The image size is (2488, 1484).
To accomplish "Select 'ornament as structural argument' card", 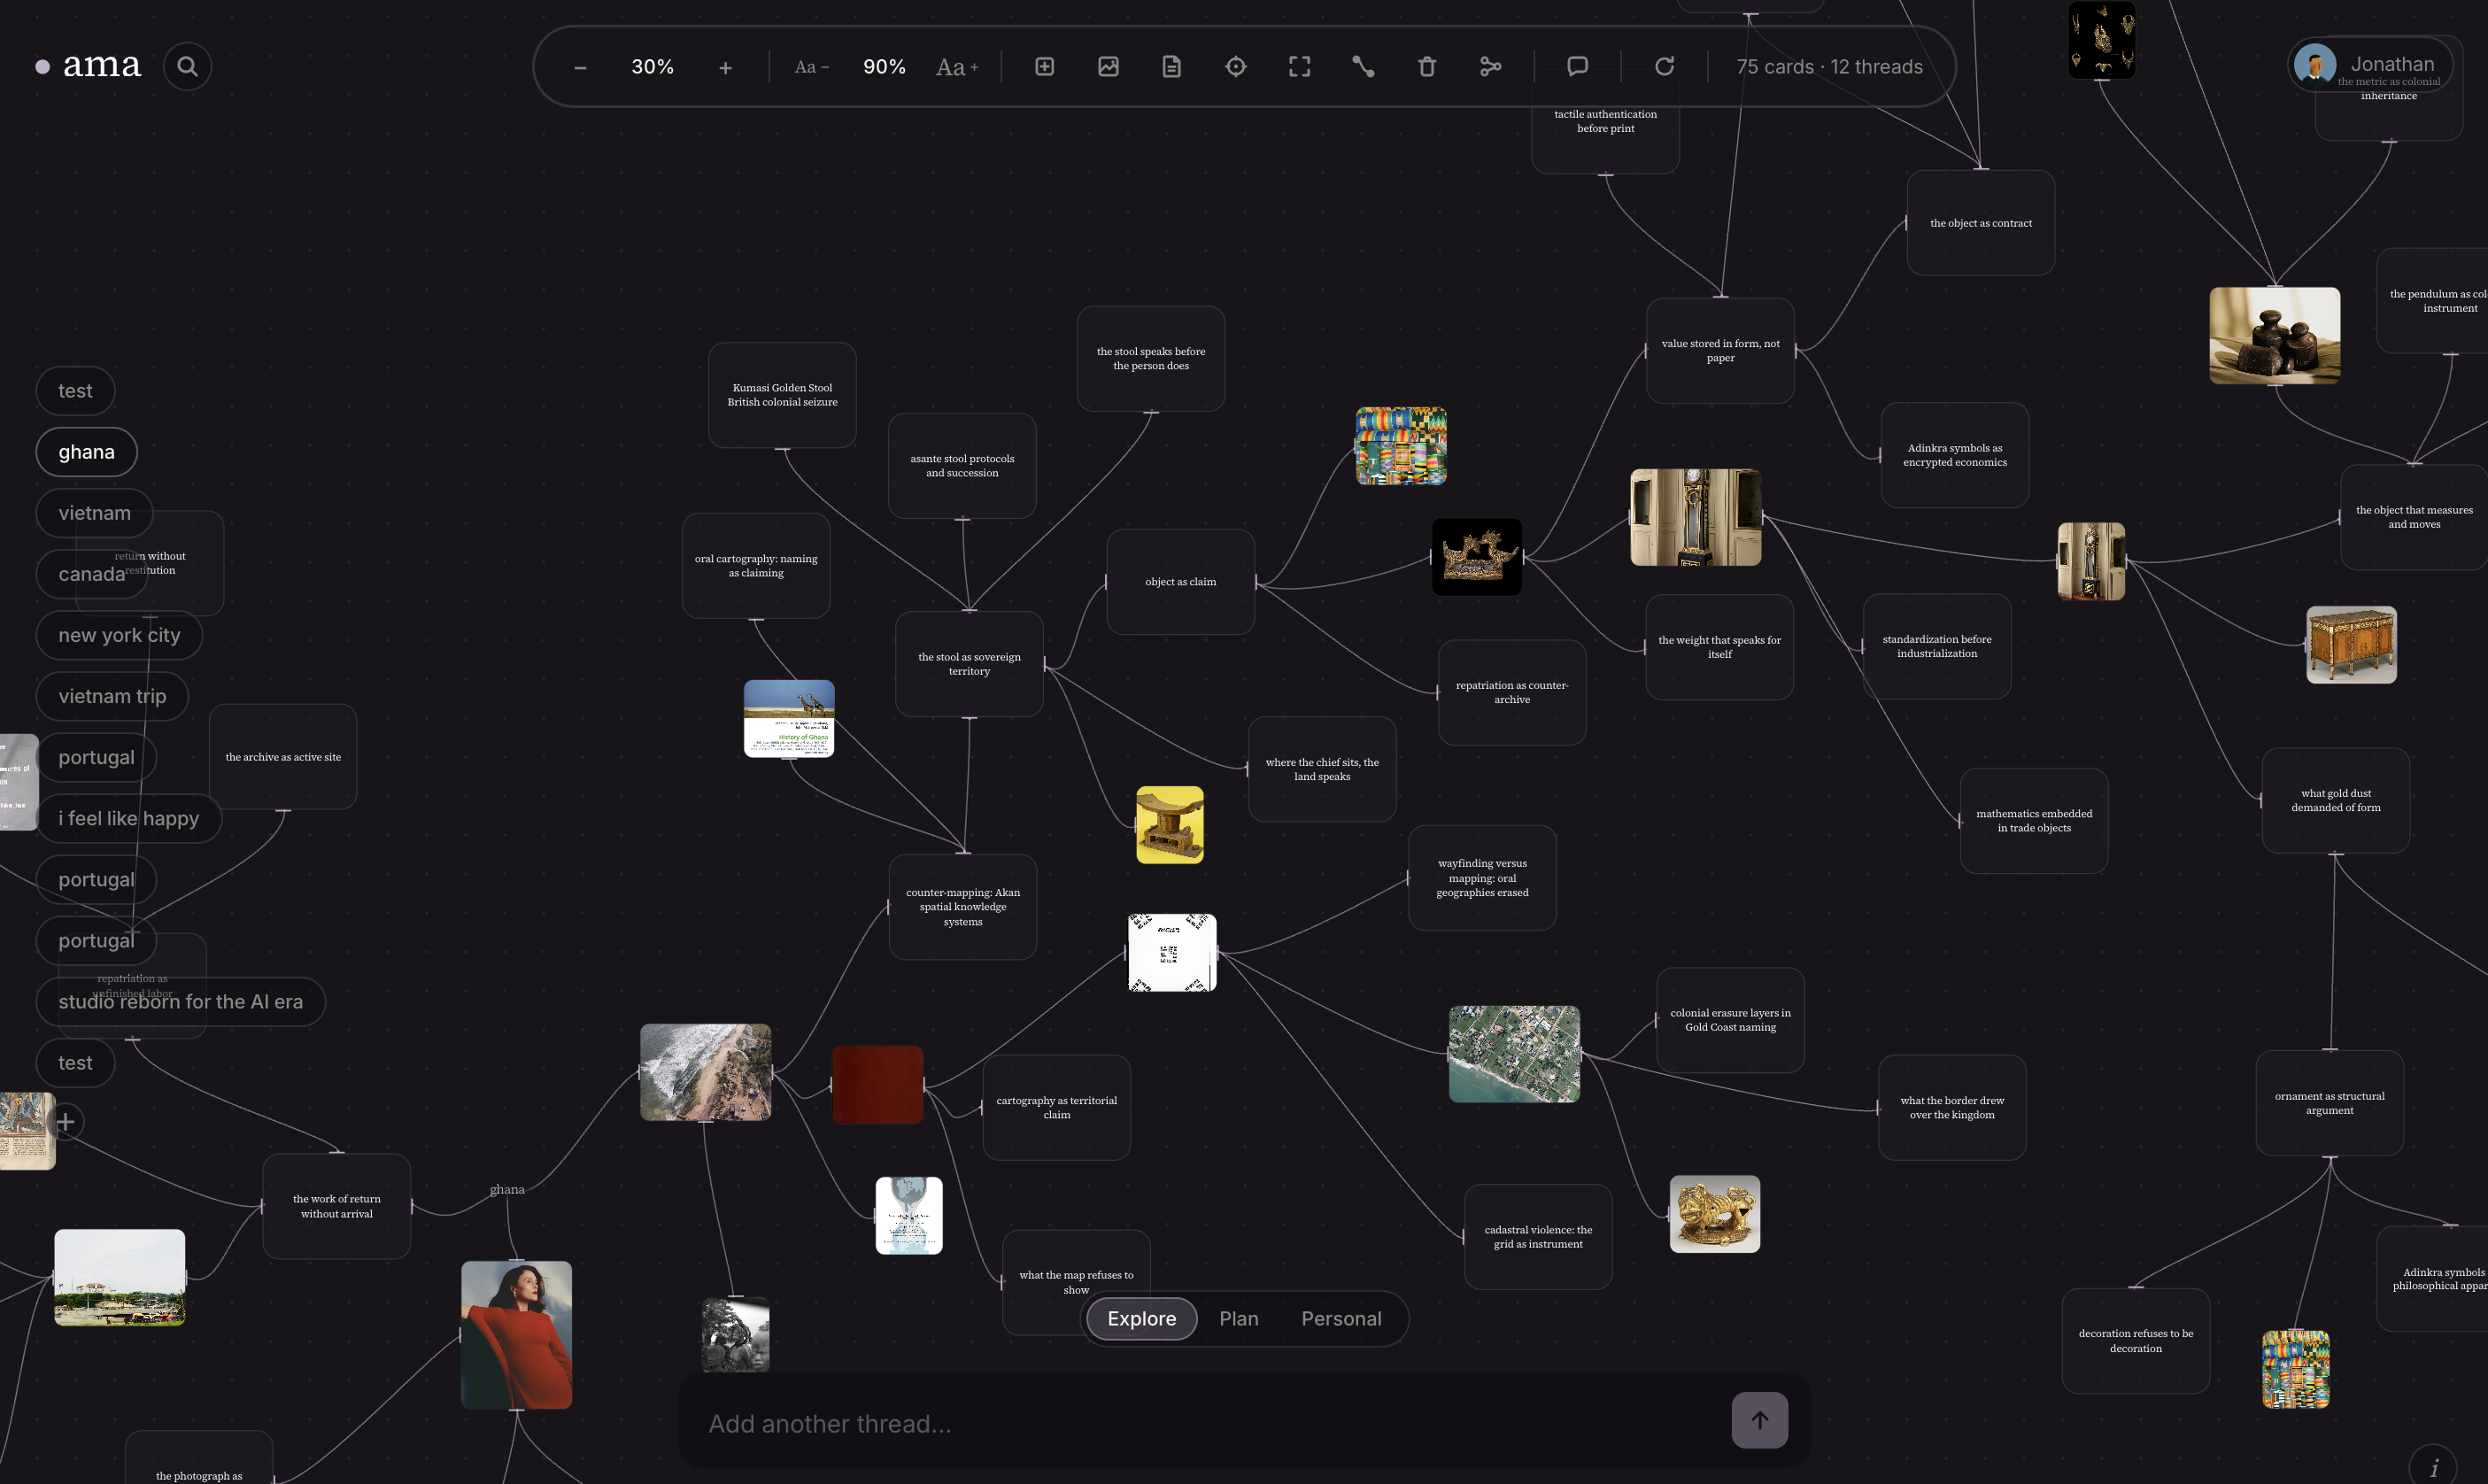I will point(2330,1103).
